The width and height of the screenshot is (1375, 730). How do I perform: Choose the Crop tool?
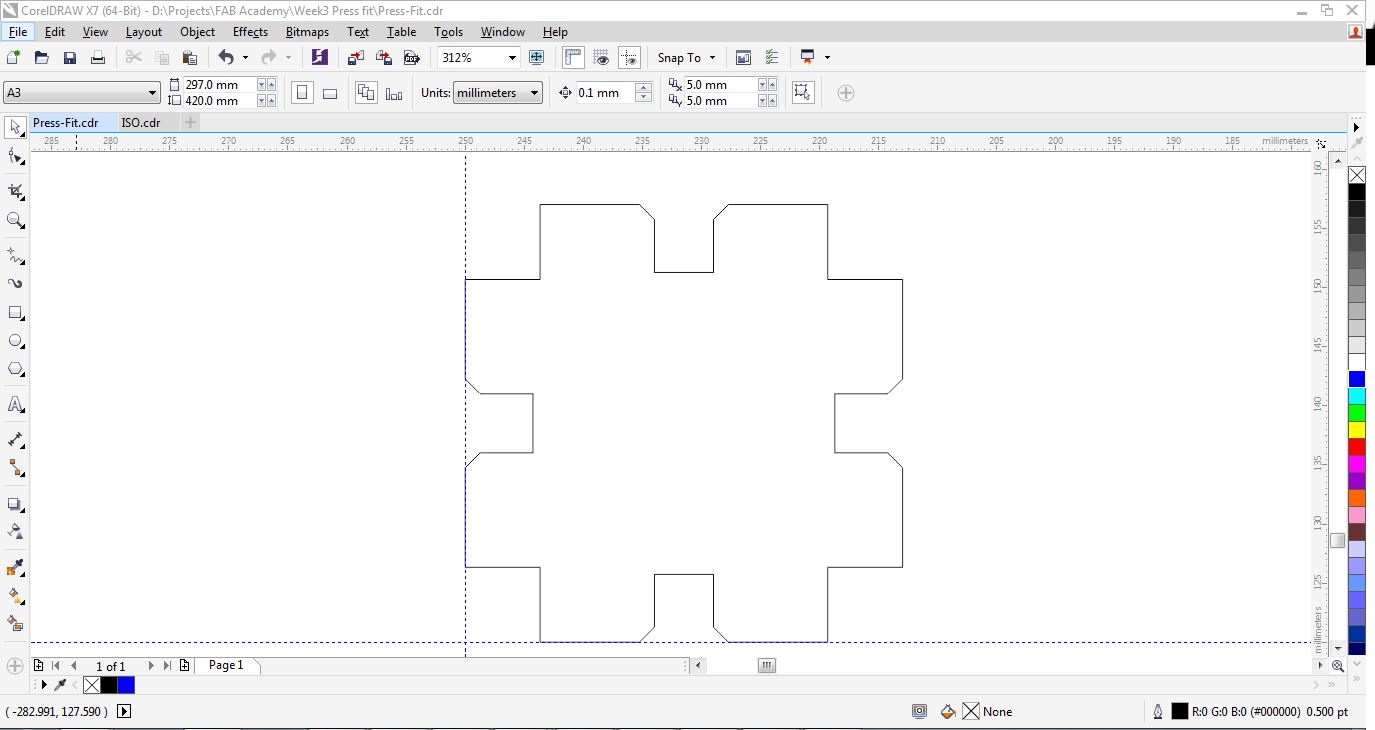(16, 191)
